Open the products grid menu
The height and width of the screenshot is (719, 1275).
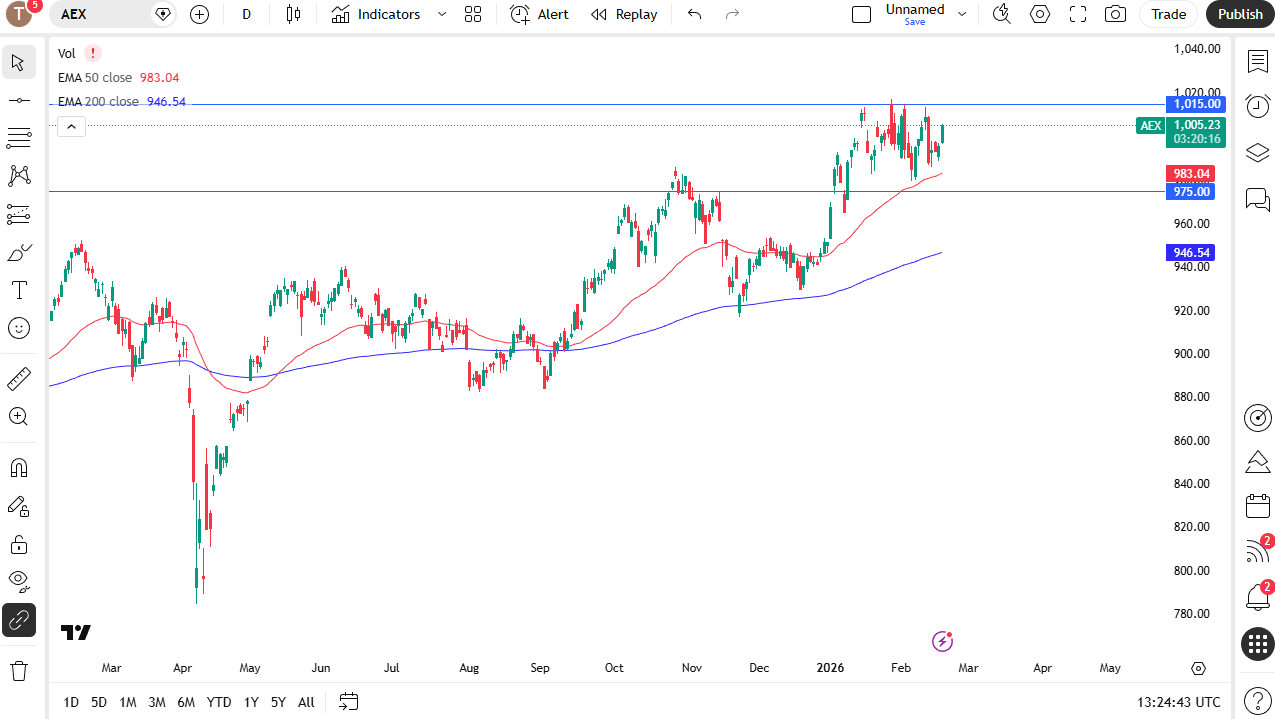[x=1257, y=644]
